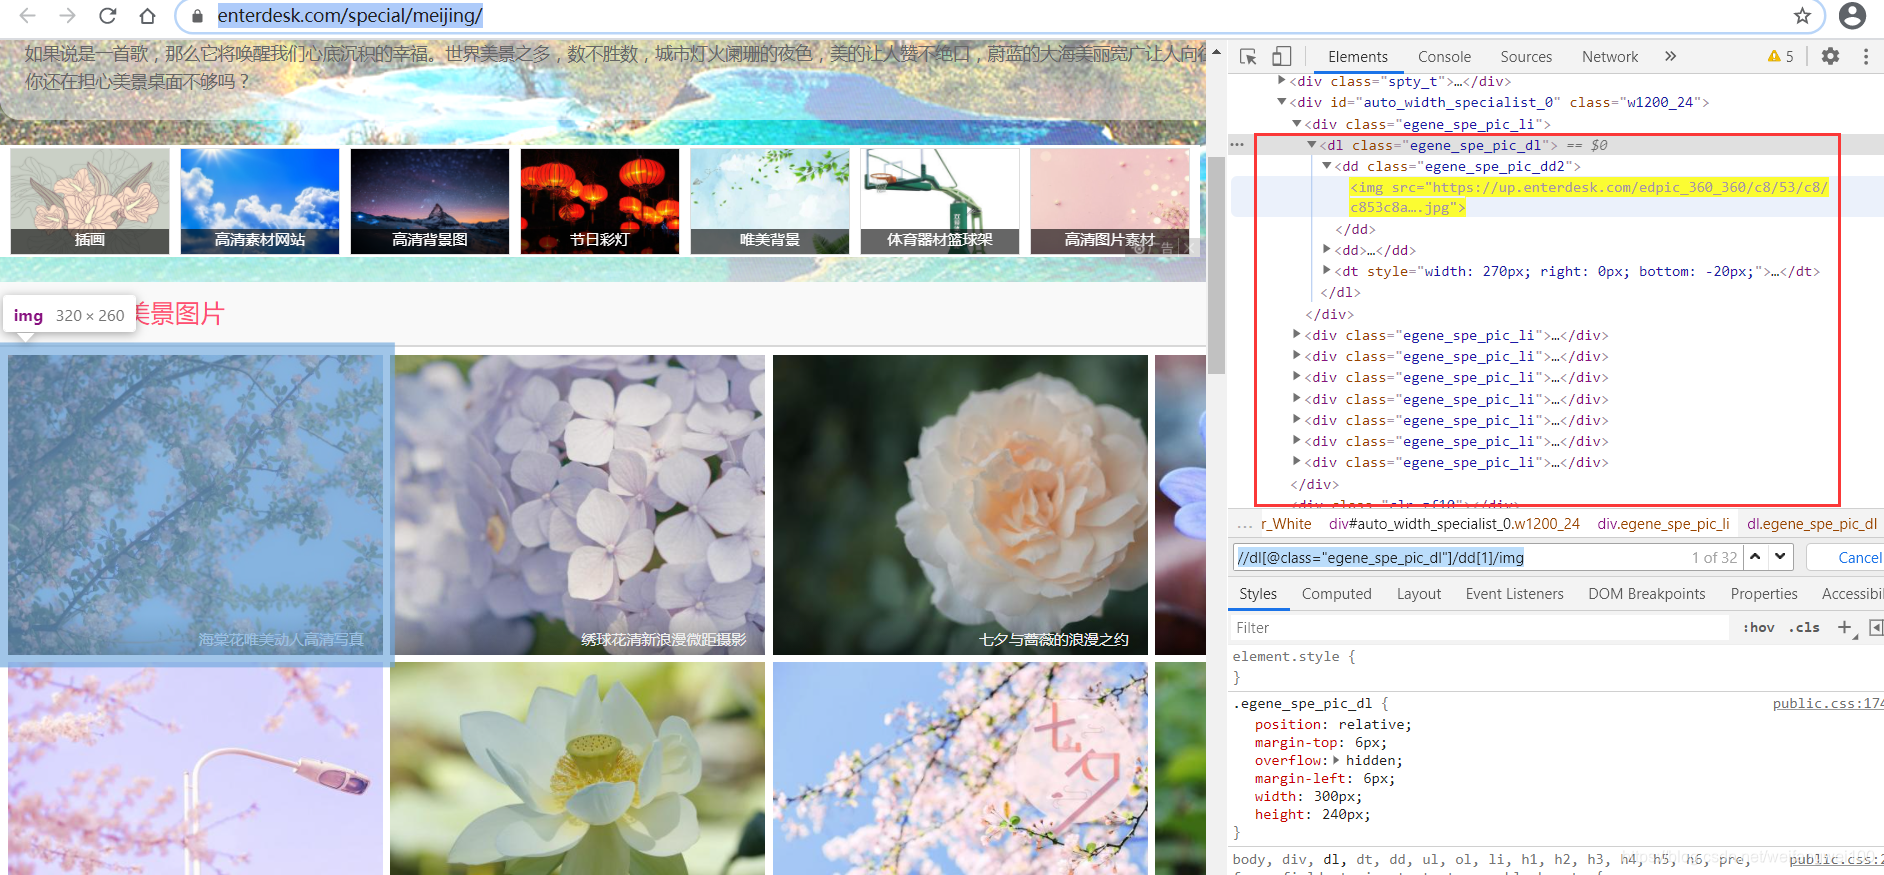Bookmark this page with star icon
This screenshot has width=1884, height=875.
click(x=1802, y=16)
